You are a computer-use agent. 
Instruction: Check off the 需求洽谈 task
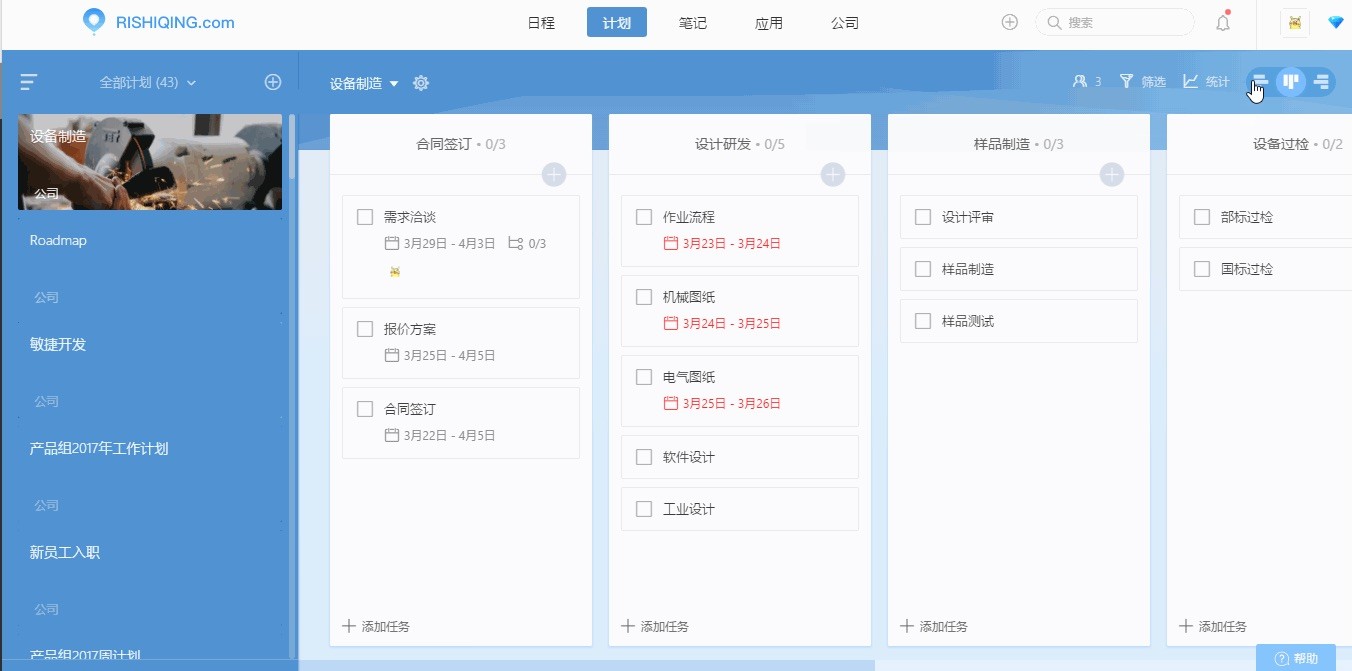tap(365, 217)
